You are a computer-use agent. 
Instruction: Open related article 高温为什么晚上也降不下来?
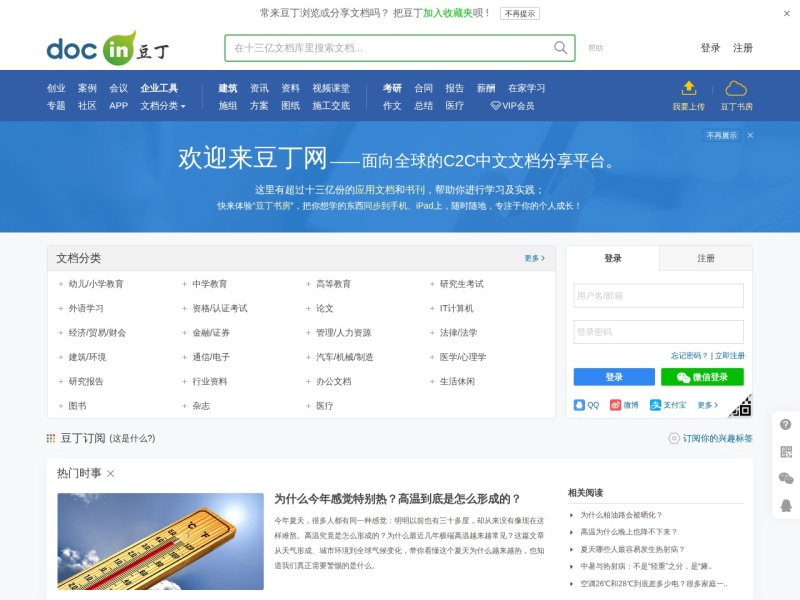point(629,532)
